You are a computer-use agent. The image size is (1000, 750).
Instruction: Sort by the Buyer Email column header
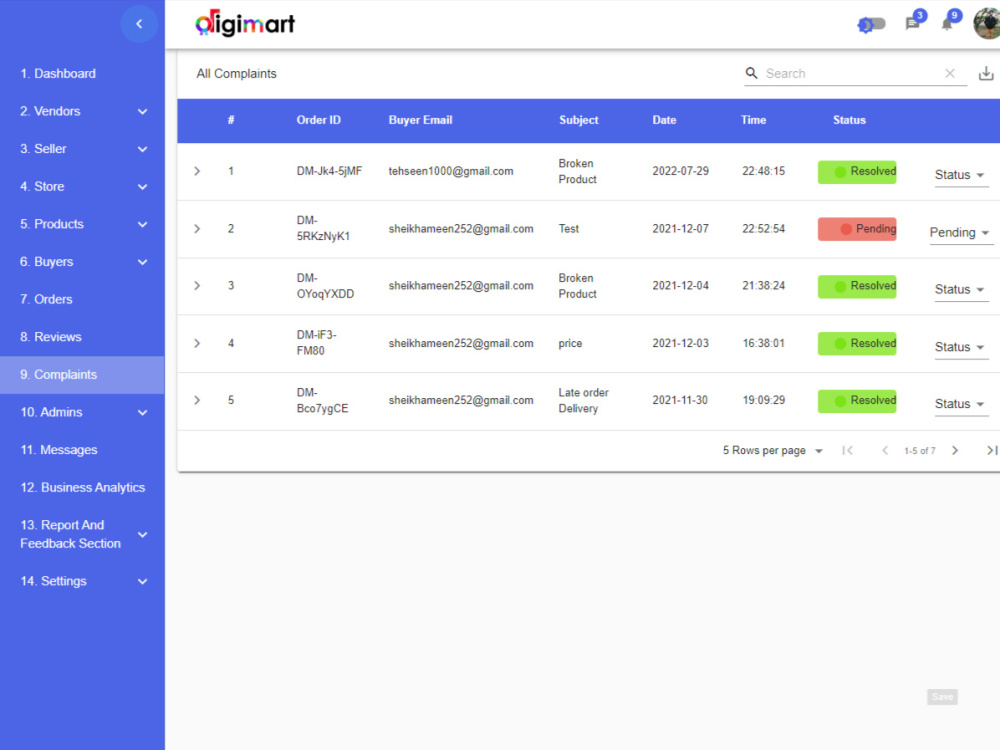tap(420, 120)
